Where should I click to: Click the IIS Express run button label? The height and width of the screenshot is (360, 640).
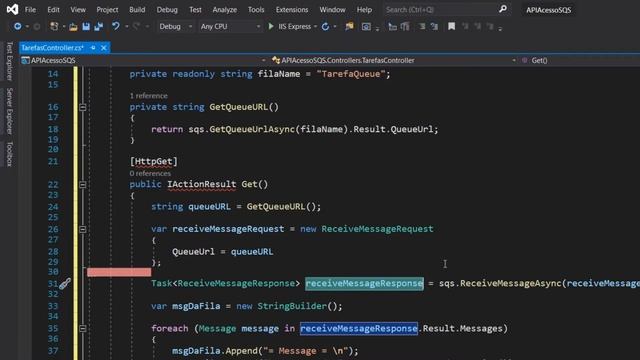tap(294, 27)
